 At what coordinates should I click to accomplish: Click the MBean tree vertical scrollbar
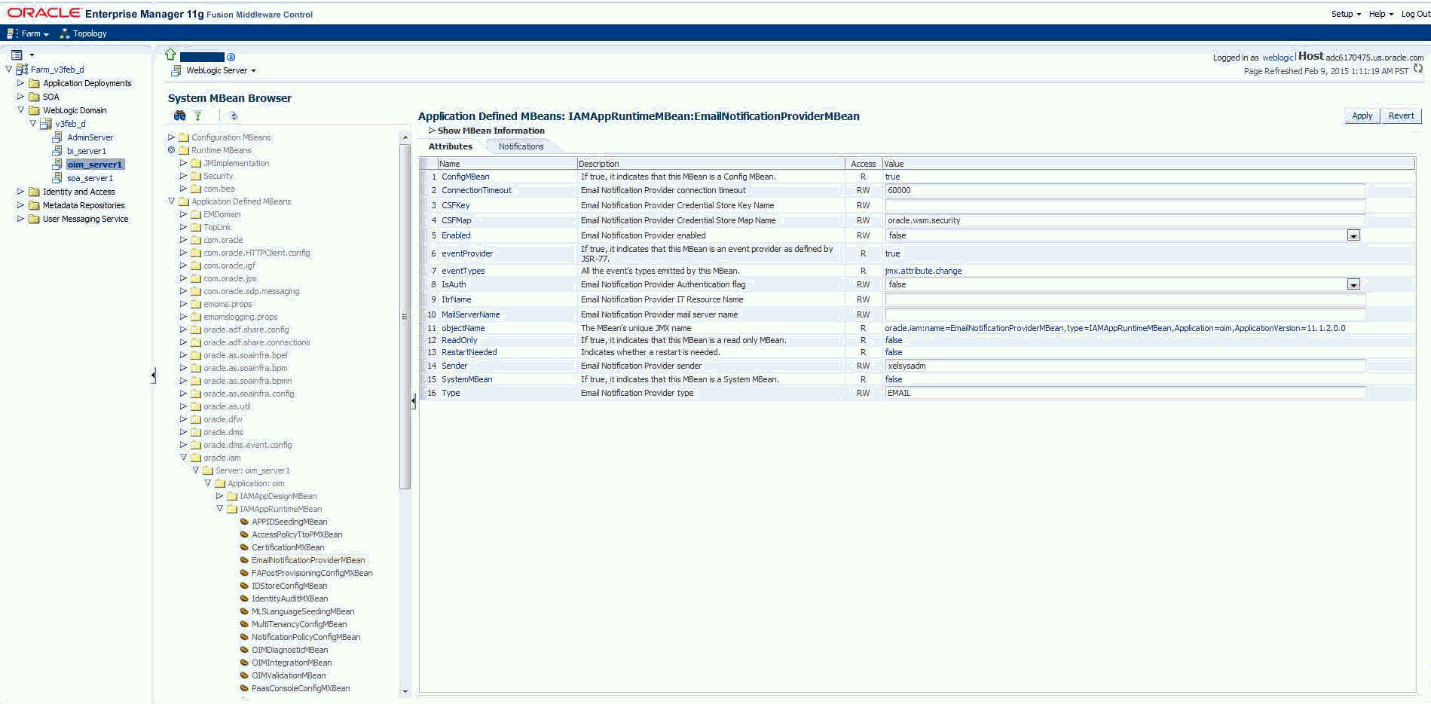coord(404,315)
